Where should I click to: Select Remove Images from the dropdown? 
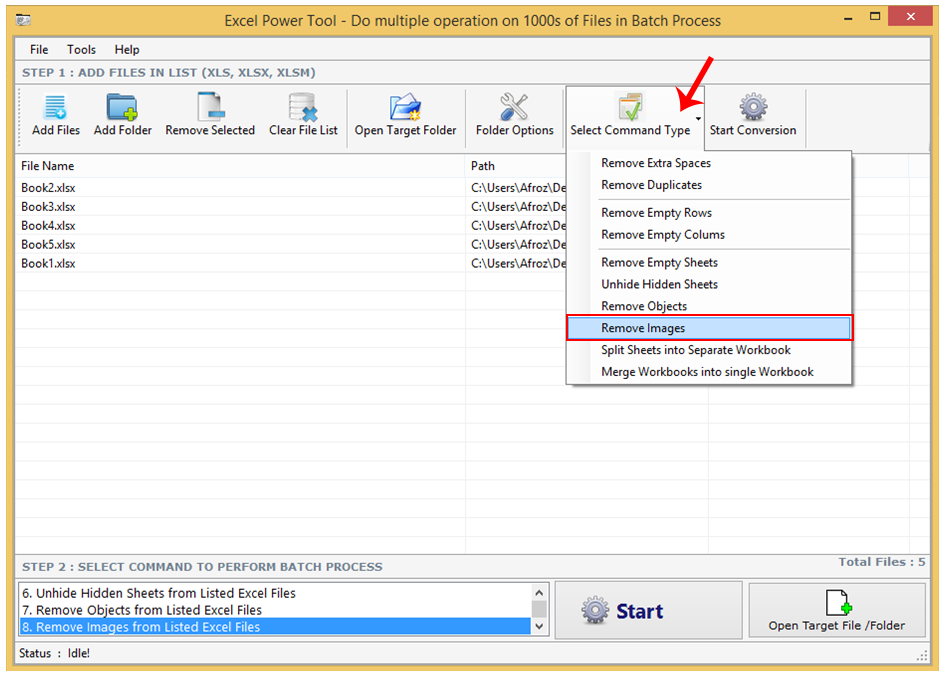tap(709, 328)
